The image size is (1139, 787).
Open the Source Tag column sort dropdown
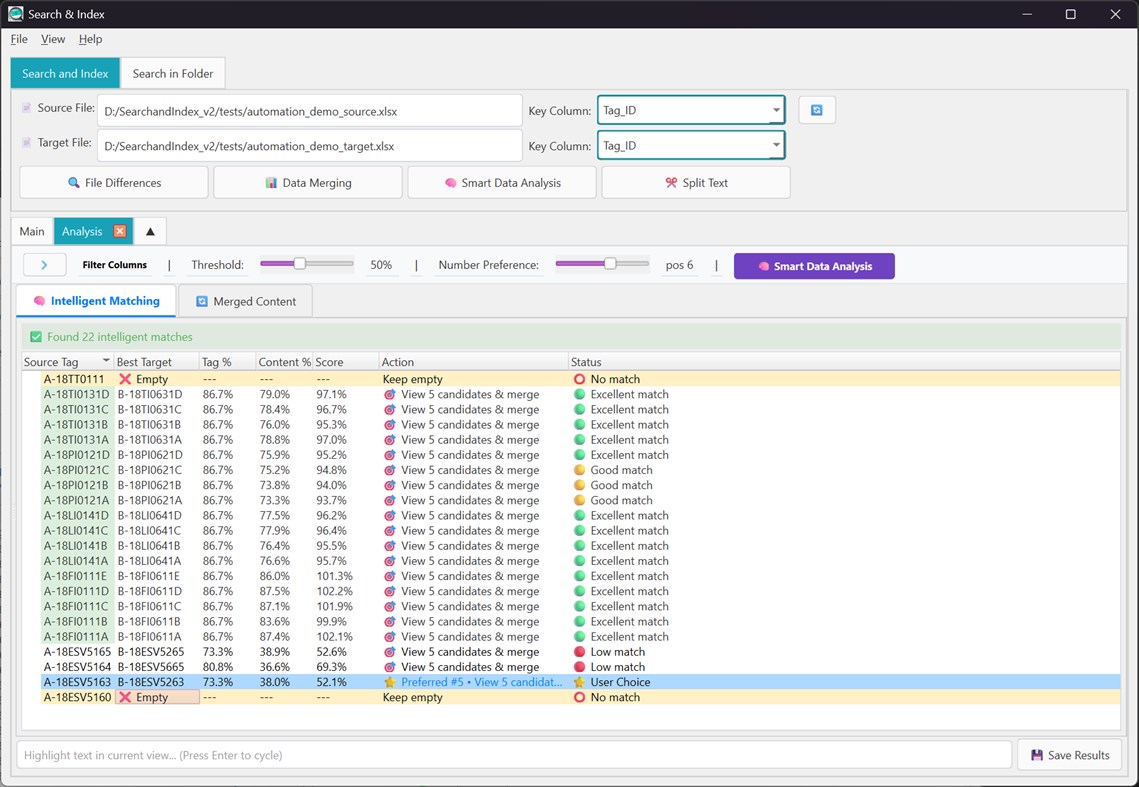point(106,361)
